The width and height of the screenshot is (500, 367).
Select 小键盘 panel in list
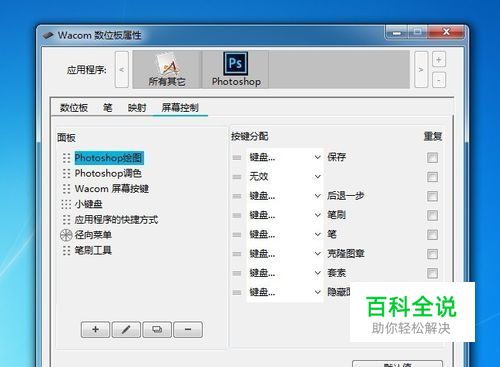[x=88, y=204]
